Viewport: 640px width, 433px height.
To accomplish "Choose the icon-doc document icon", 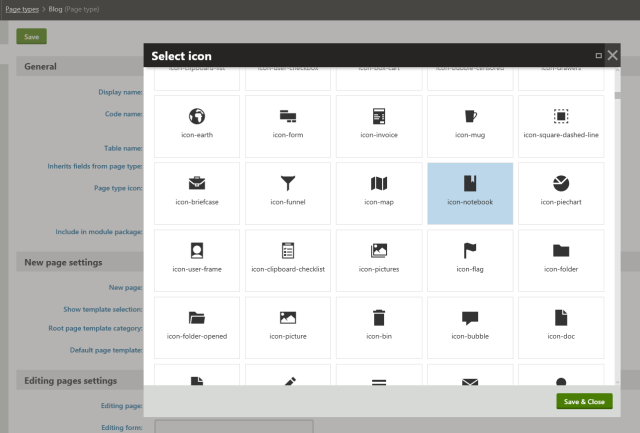I will [x=561, y=328].
